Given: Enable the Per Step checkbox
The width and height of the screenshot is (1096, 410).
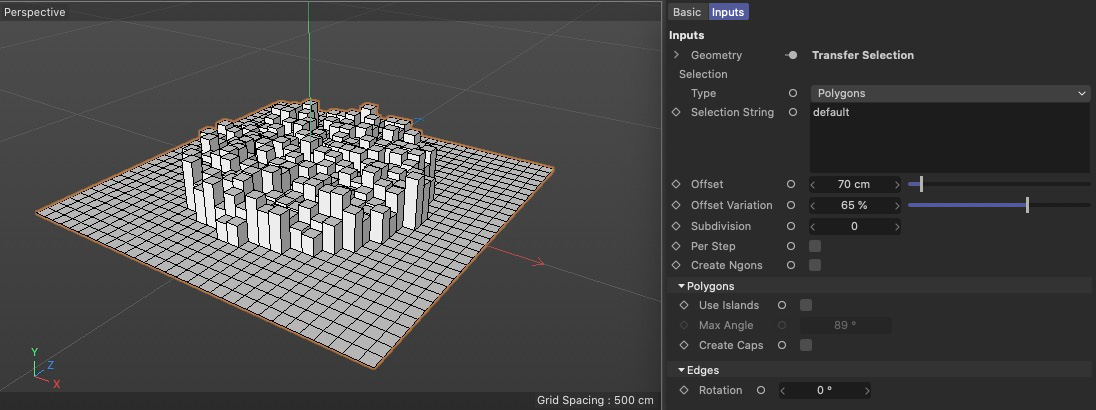Looking at the screenshot, I should (x=814, y=246).
